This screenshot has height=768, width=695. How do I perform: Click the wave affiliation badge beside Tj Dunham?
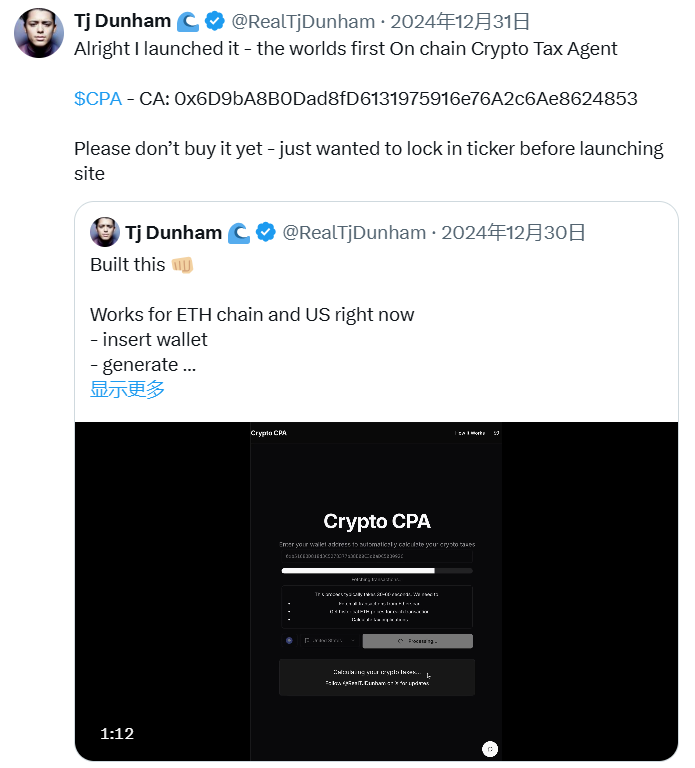(x=189, y=21)
